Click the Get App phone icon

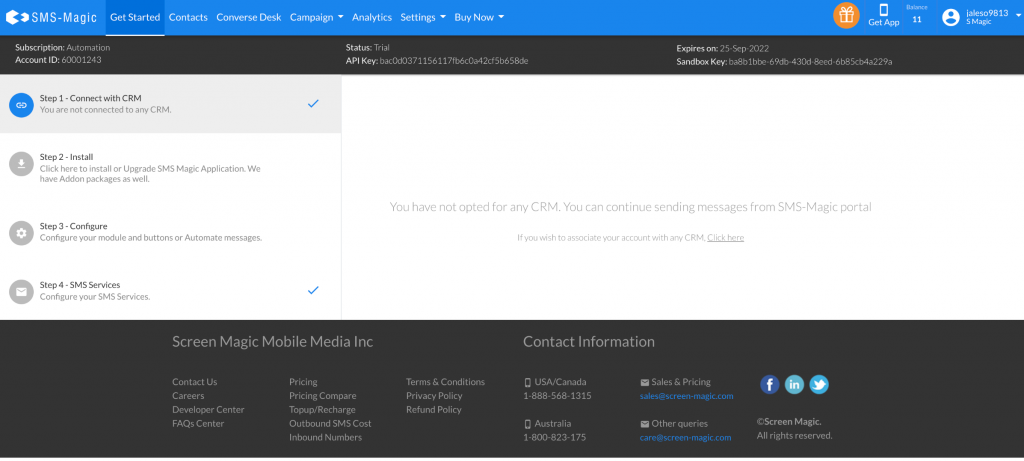pos(884,10)
